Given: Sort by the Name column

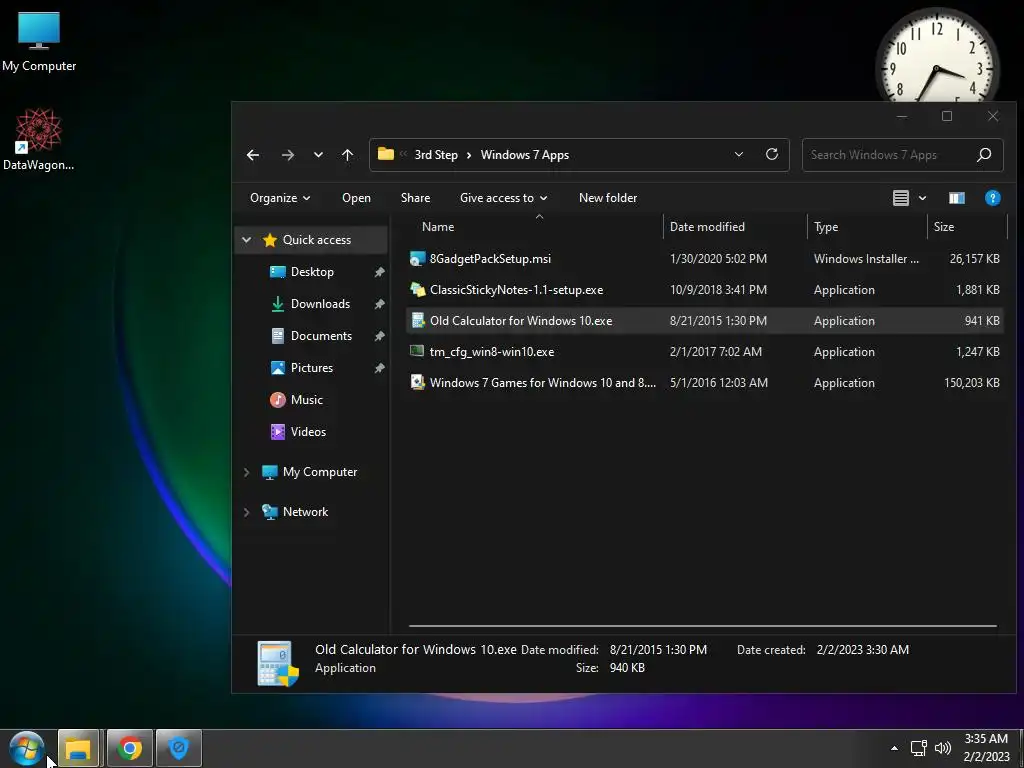Looking at the screenshot, I should pos(438,227).
